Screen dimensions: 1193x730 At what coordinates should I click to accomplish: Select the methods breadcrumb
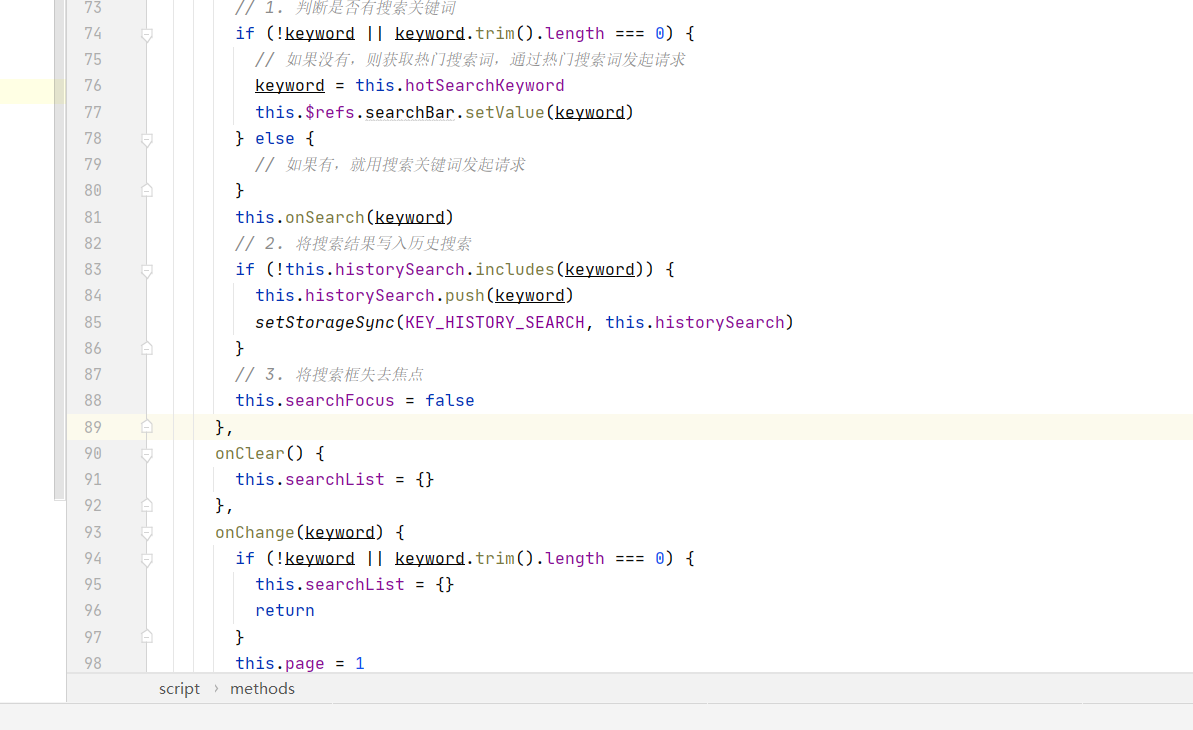262,689
